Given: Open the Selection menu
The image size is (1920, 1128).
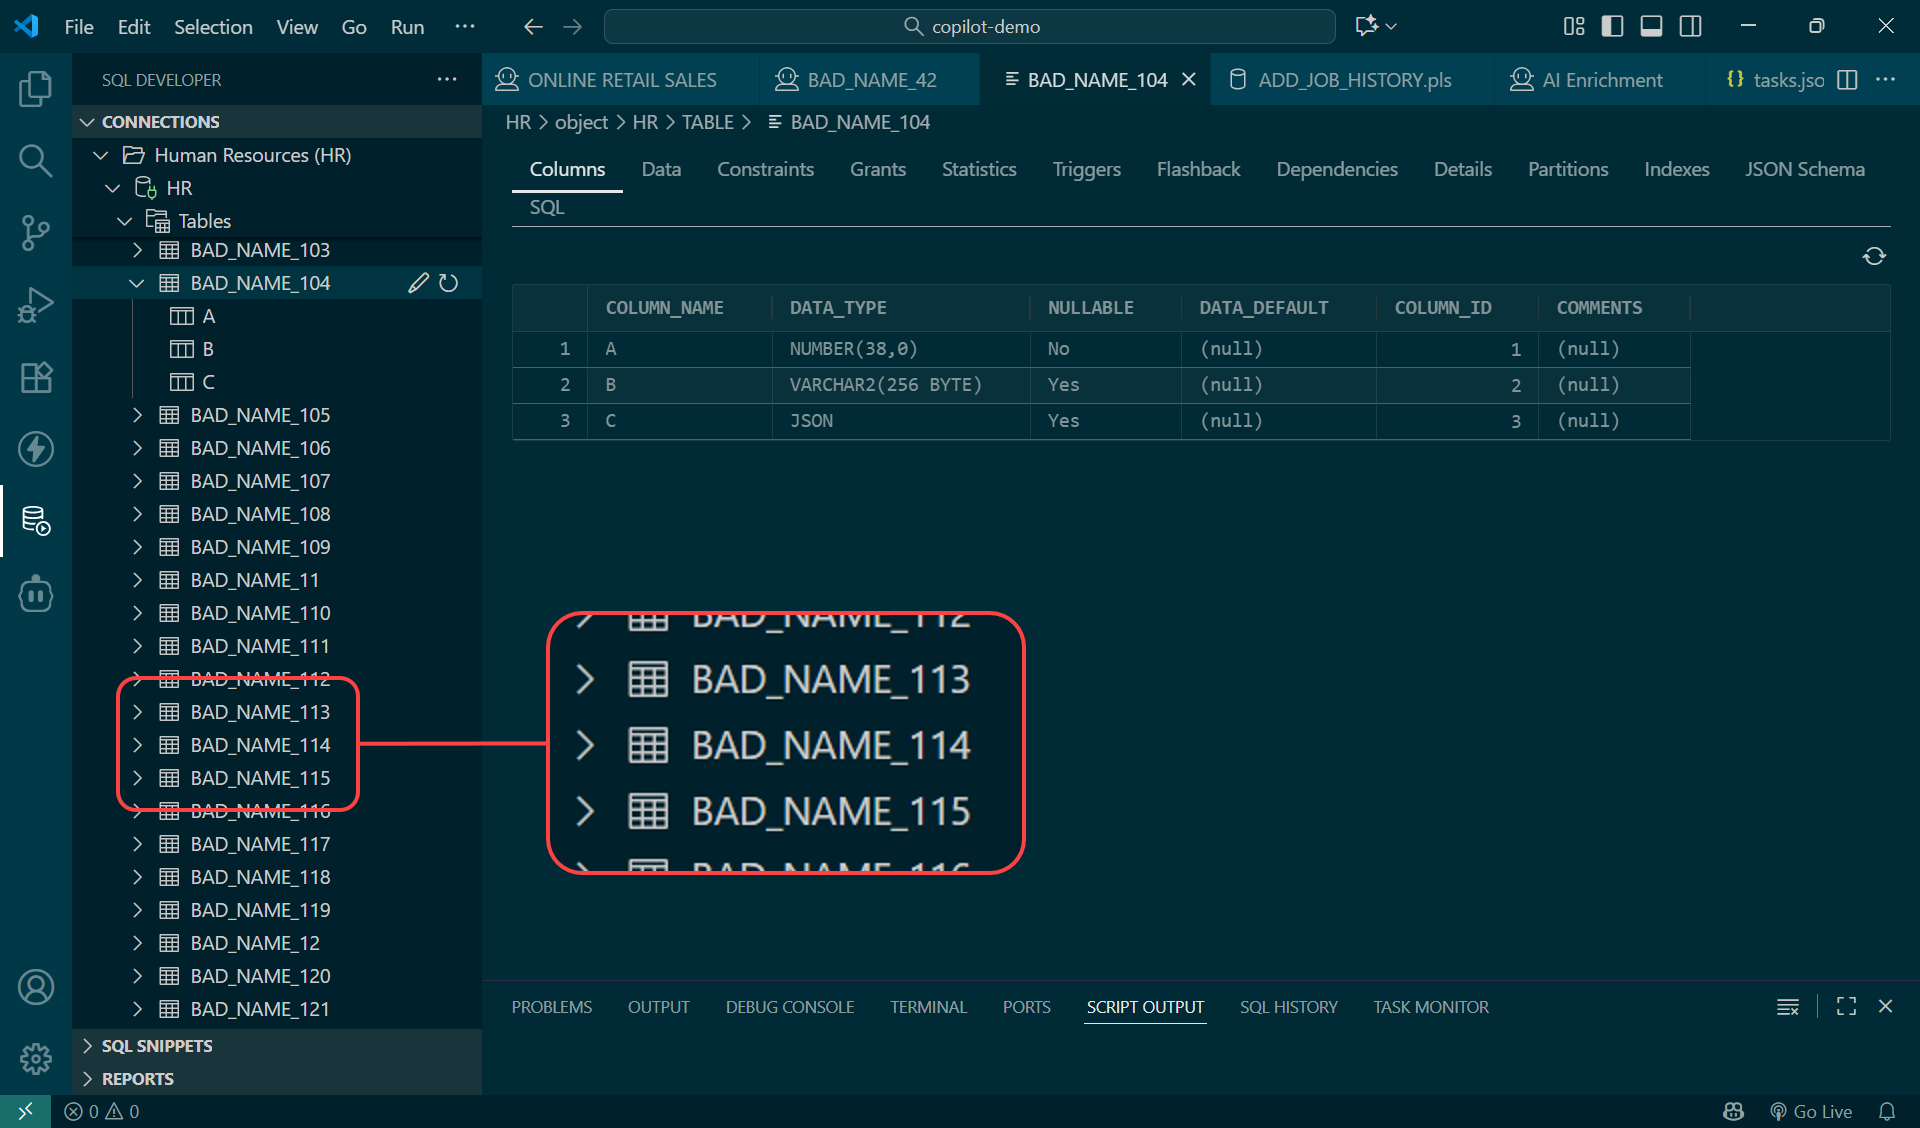Looking at the screenshot, I should [213, 27].
